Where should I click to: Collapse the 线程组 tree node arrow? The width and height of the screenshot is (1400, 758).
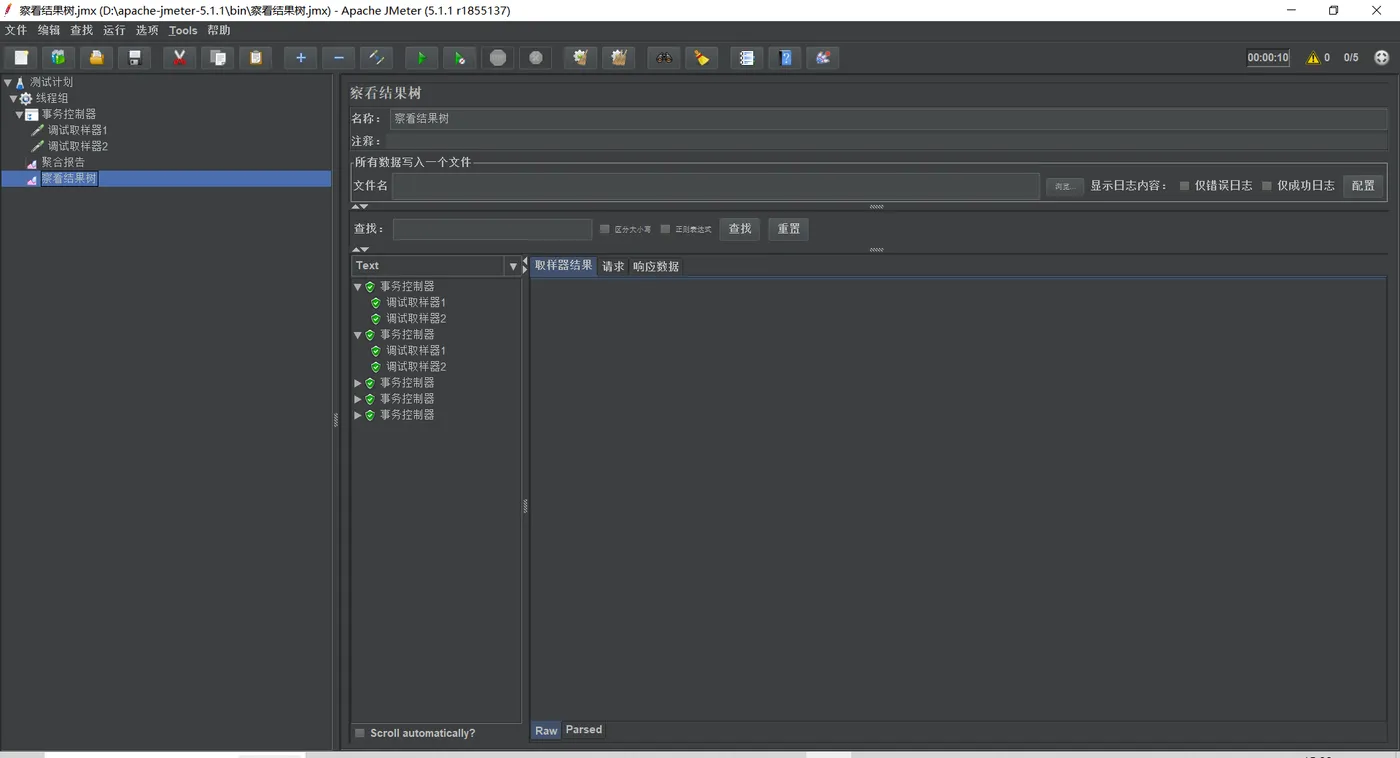(14, 99)
